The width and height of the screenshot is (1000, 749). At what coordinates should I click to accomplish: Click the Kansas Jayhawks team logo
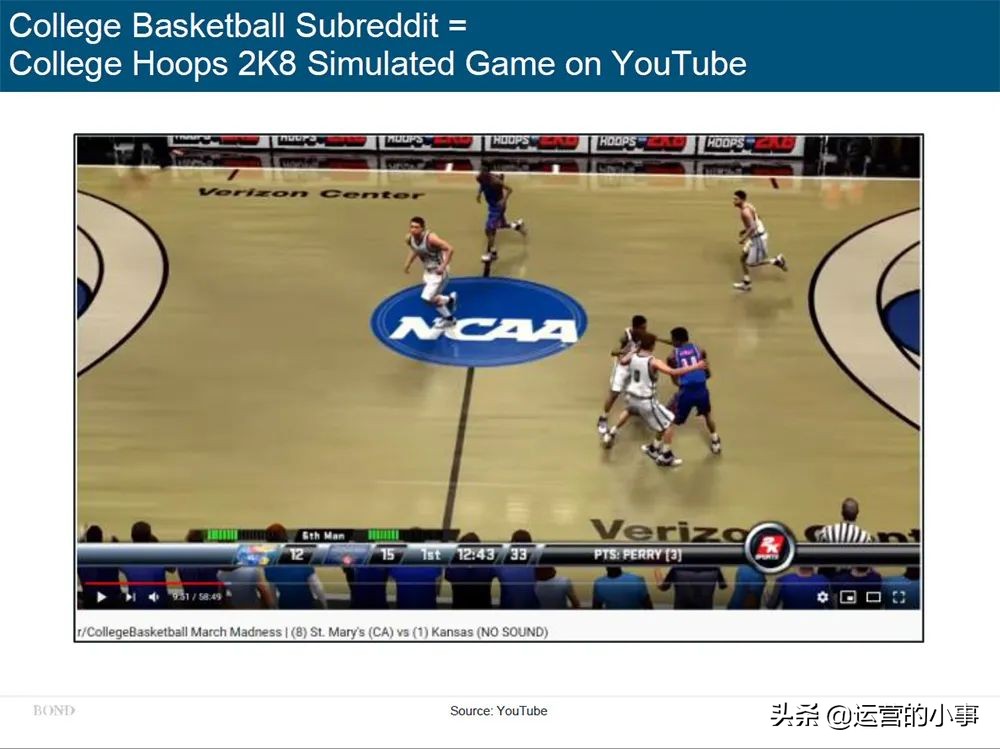click(258, 554)
